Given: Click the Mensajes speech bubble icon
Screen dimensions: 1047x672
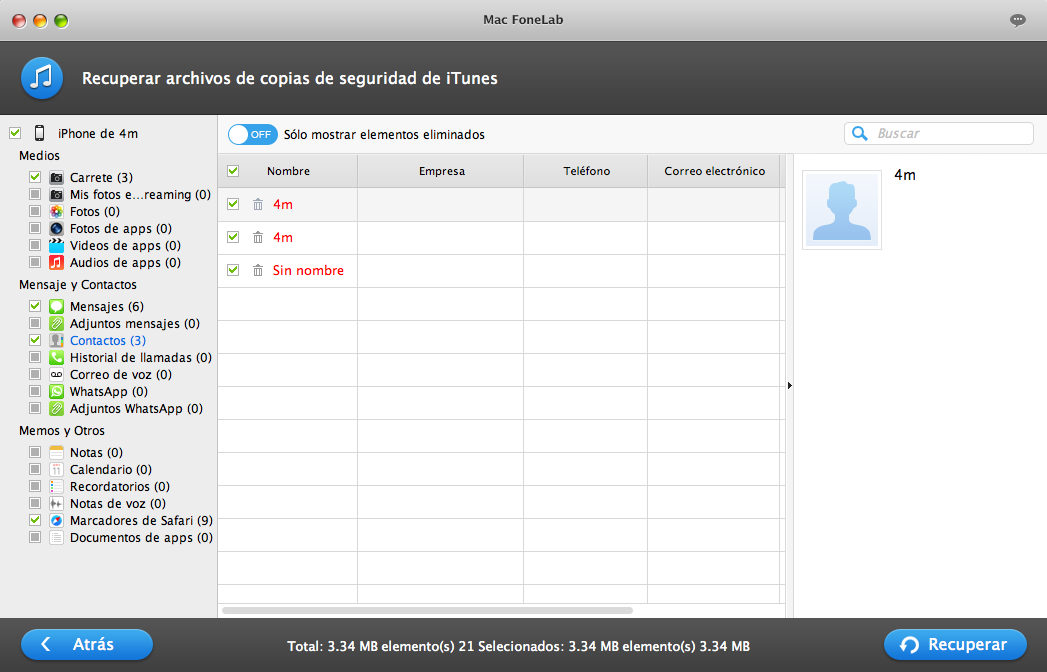Looking at the screenshot, I should point(57,307).
